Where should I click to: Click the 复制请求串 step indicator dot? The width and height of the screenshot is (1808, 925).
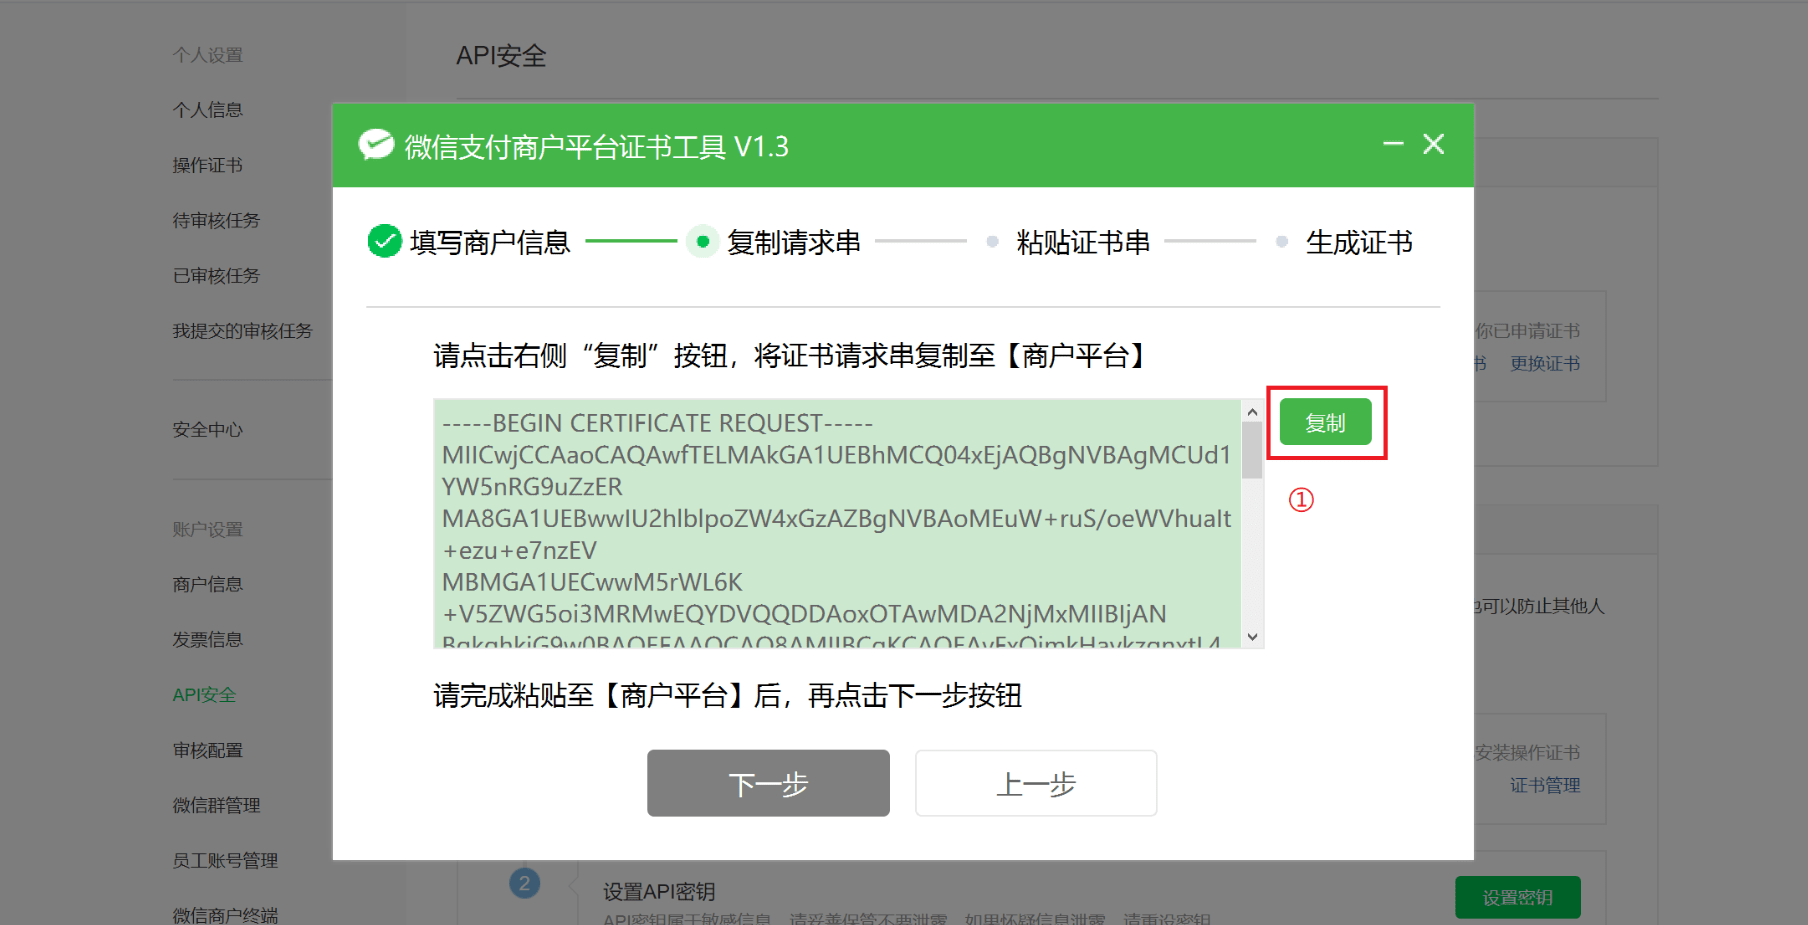tap(703, 242)
